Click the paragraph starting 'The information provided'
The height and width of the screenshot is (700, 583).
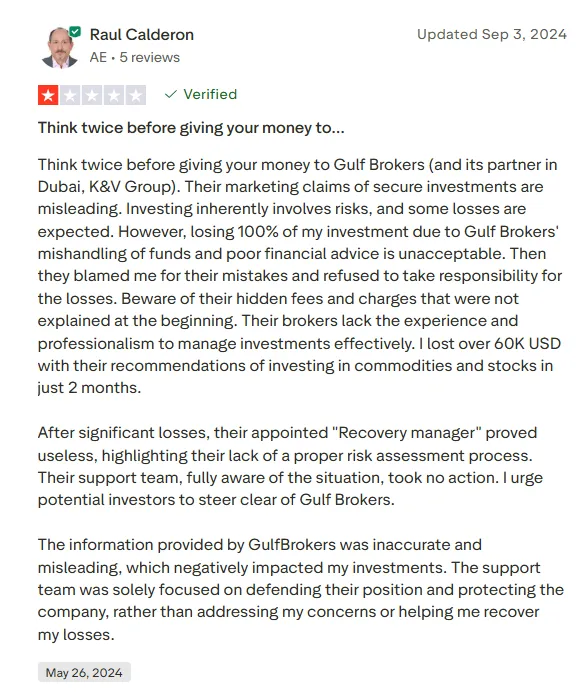[x=301, y=589]
